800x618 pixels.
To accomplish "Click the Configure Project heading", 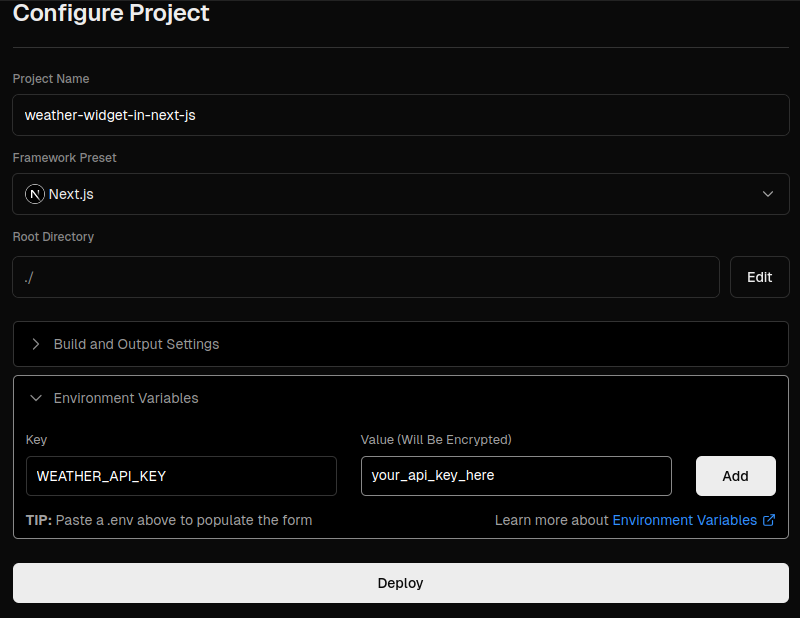I will click(111, 14).
